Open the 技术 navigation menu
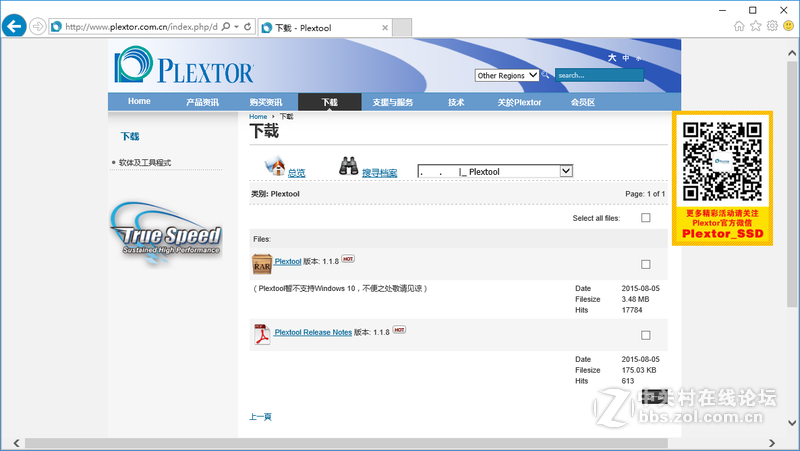The width and height of the screenshot is (800, 451). point(456,102)
